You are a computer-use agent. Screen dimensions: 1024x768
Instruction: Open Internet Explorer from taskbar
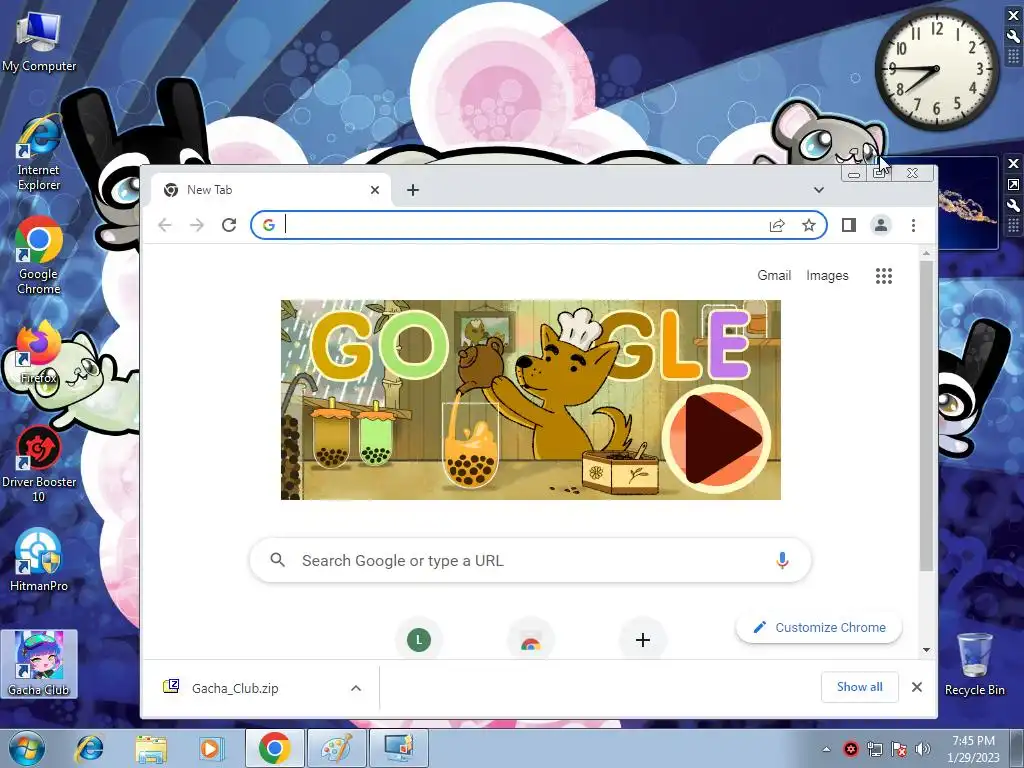[x=89, y=749]
